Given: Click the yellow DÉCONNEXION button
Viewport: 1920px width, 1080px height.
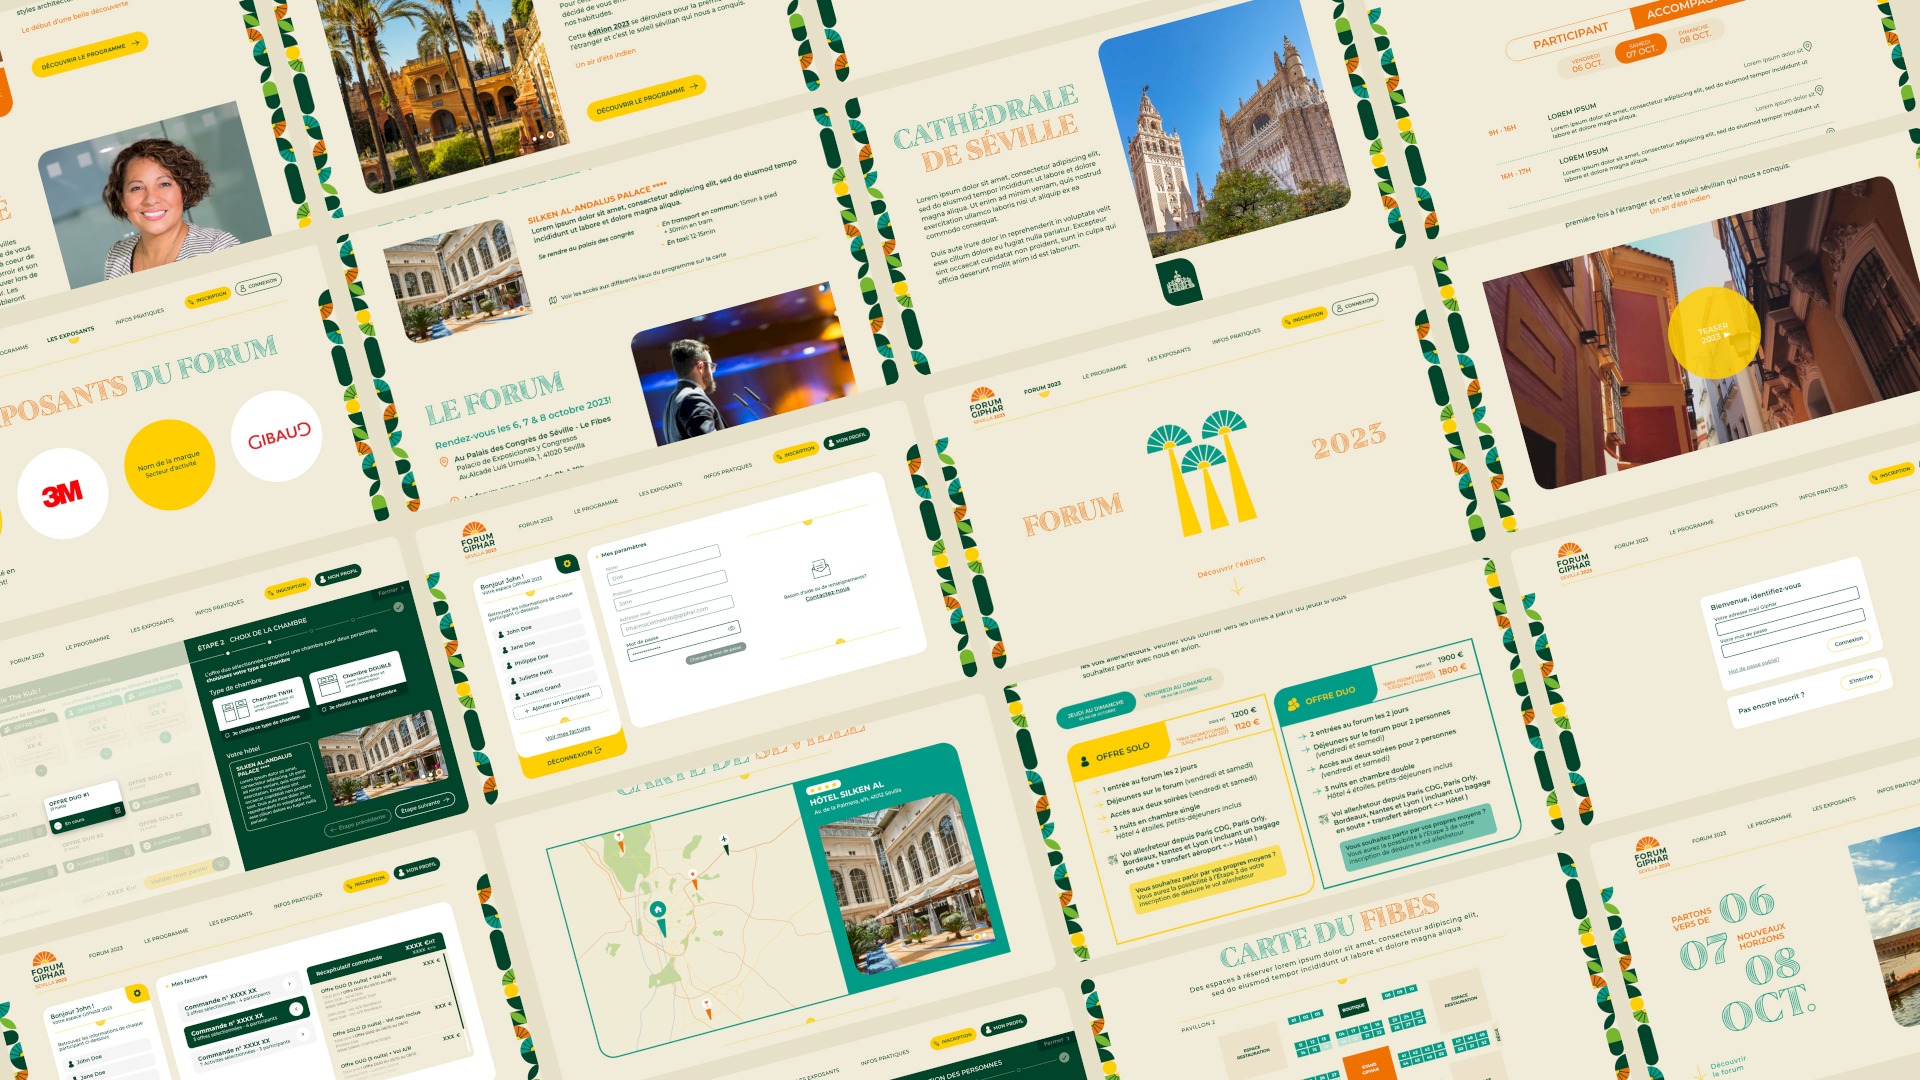Looking at the screenshot, I should tap(573, 756).
